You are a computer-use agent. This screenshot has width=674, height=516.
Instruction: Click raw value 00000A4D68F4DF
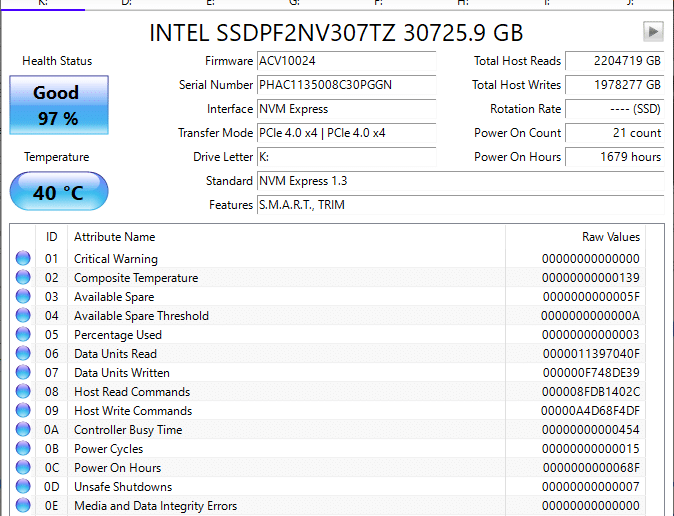pos(590,410)
